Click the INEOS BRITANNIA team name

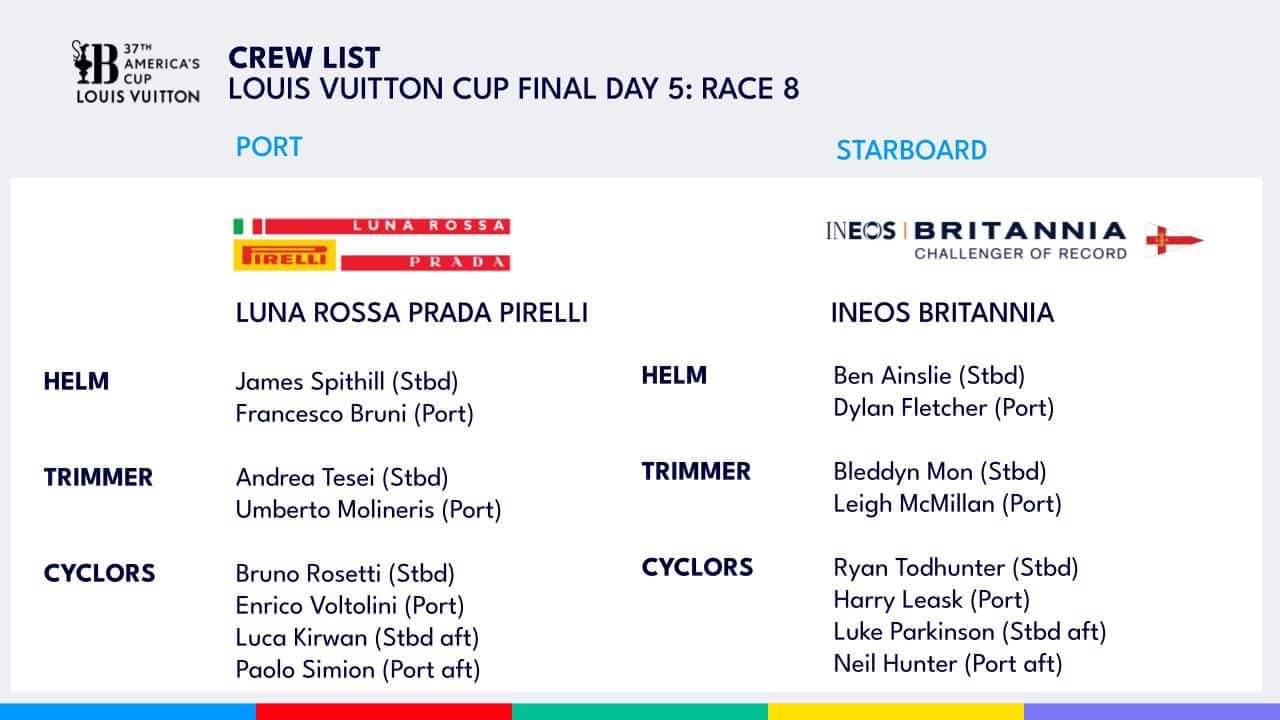click(942, 313)
